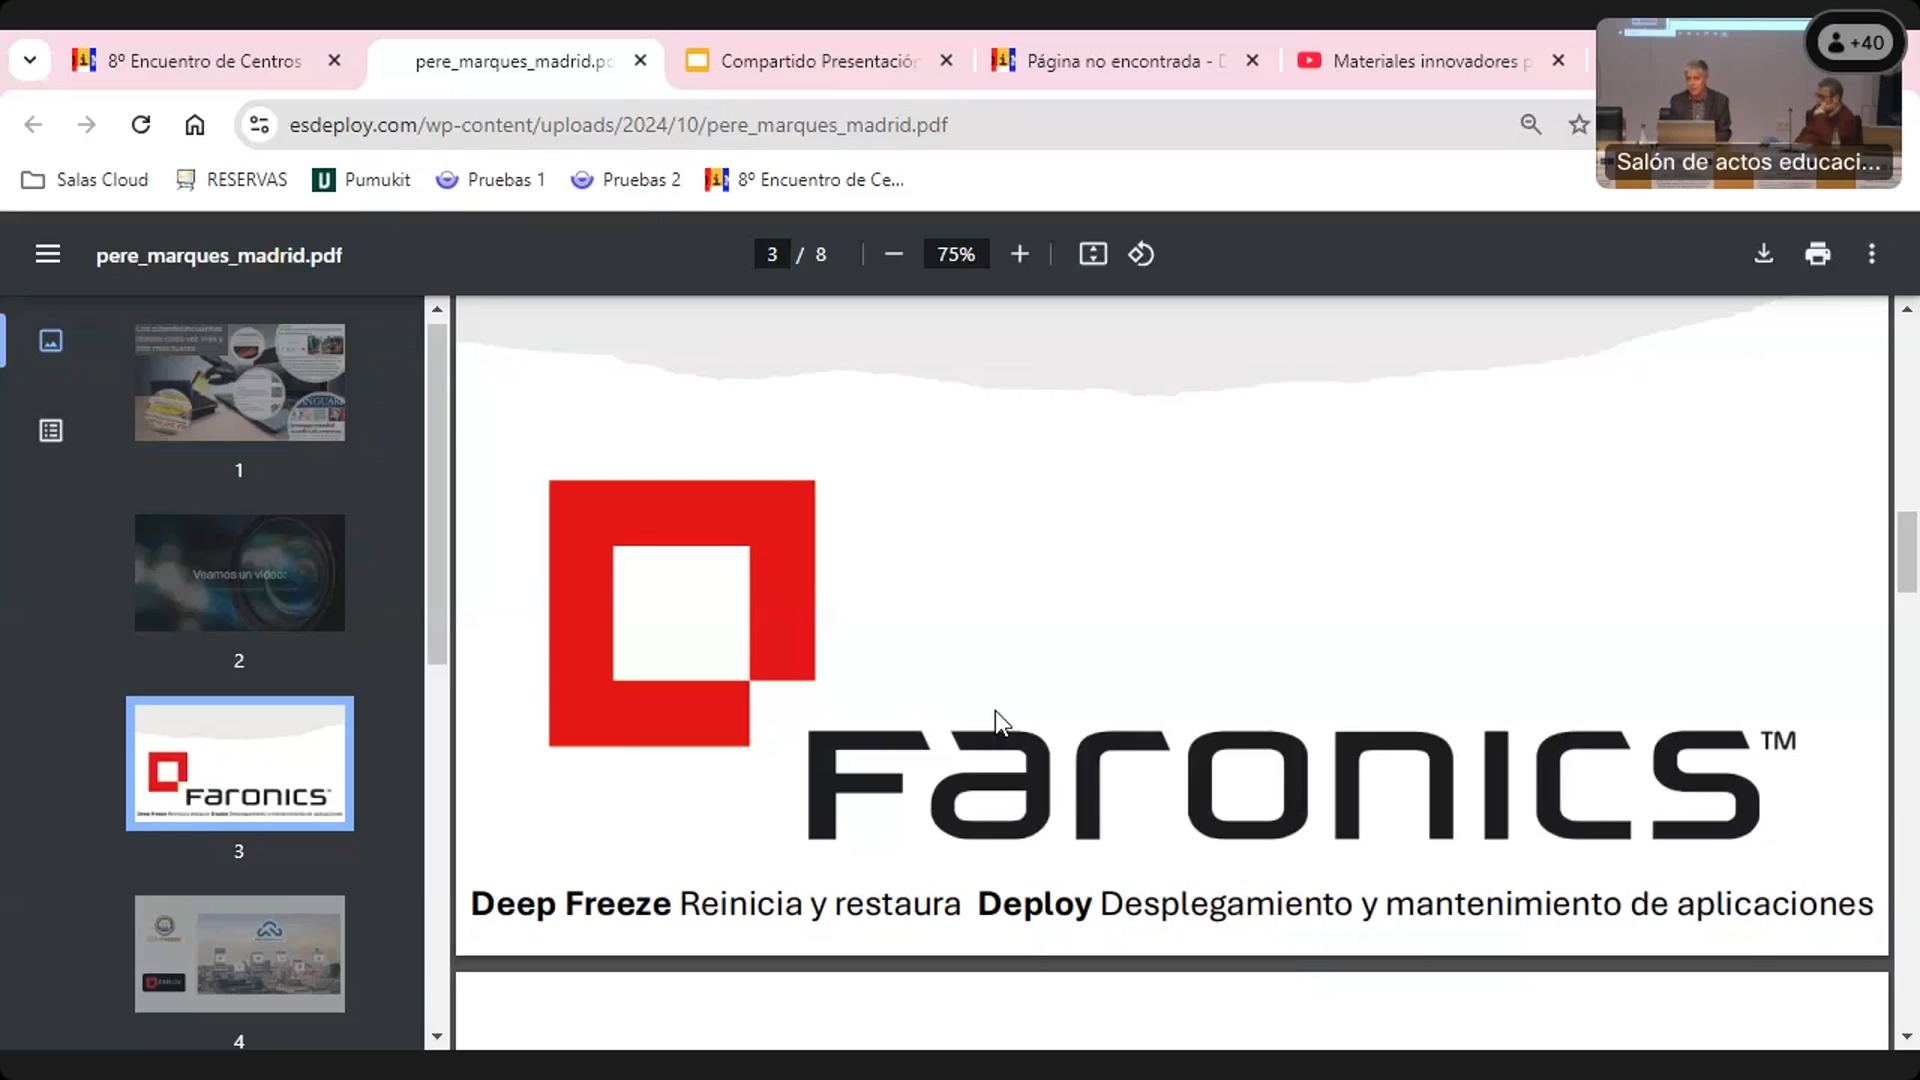Click the document scrollbar up arrow
The image size is (1920, 1080).
click(x=1907, y=309)
